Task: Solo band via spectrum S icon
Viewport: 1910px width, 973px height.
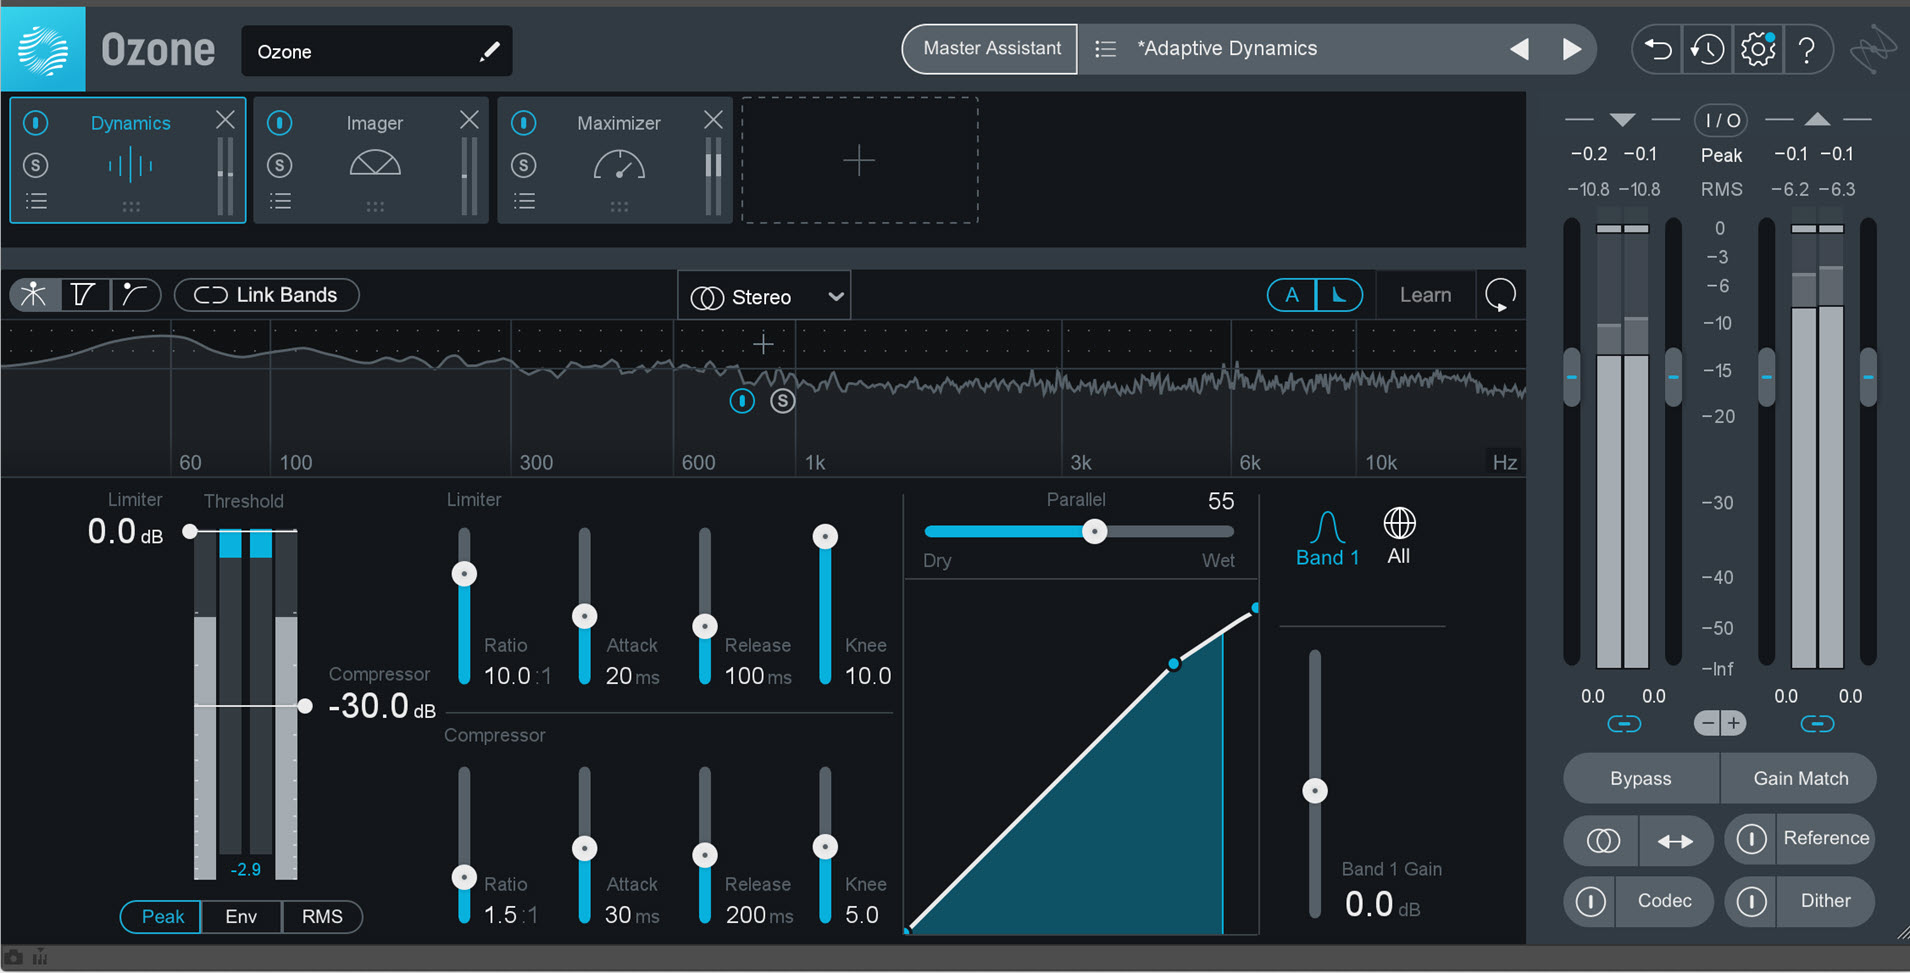Action: 783,401
